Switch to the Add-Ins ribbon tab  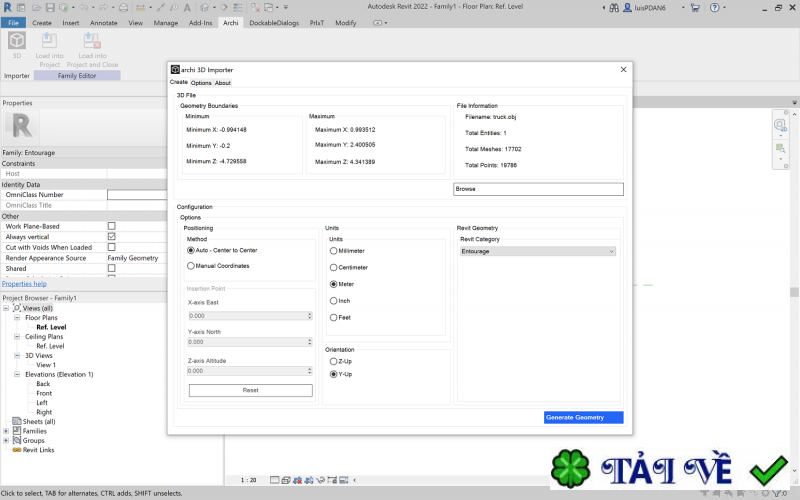point(201,23)
